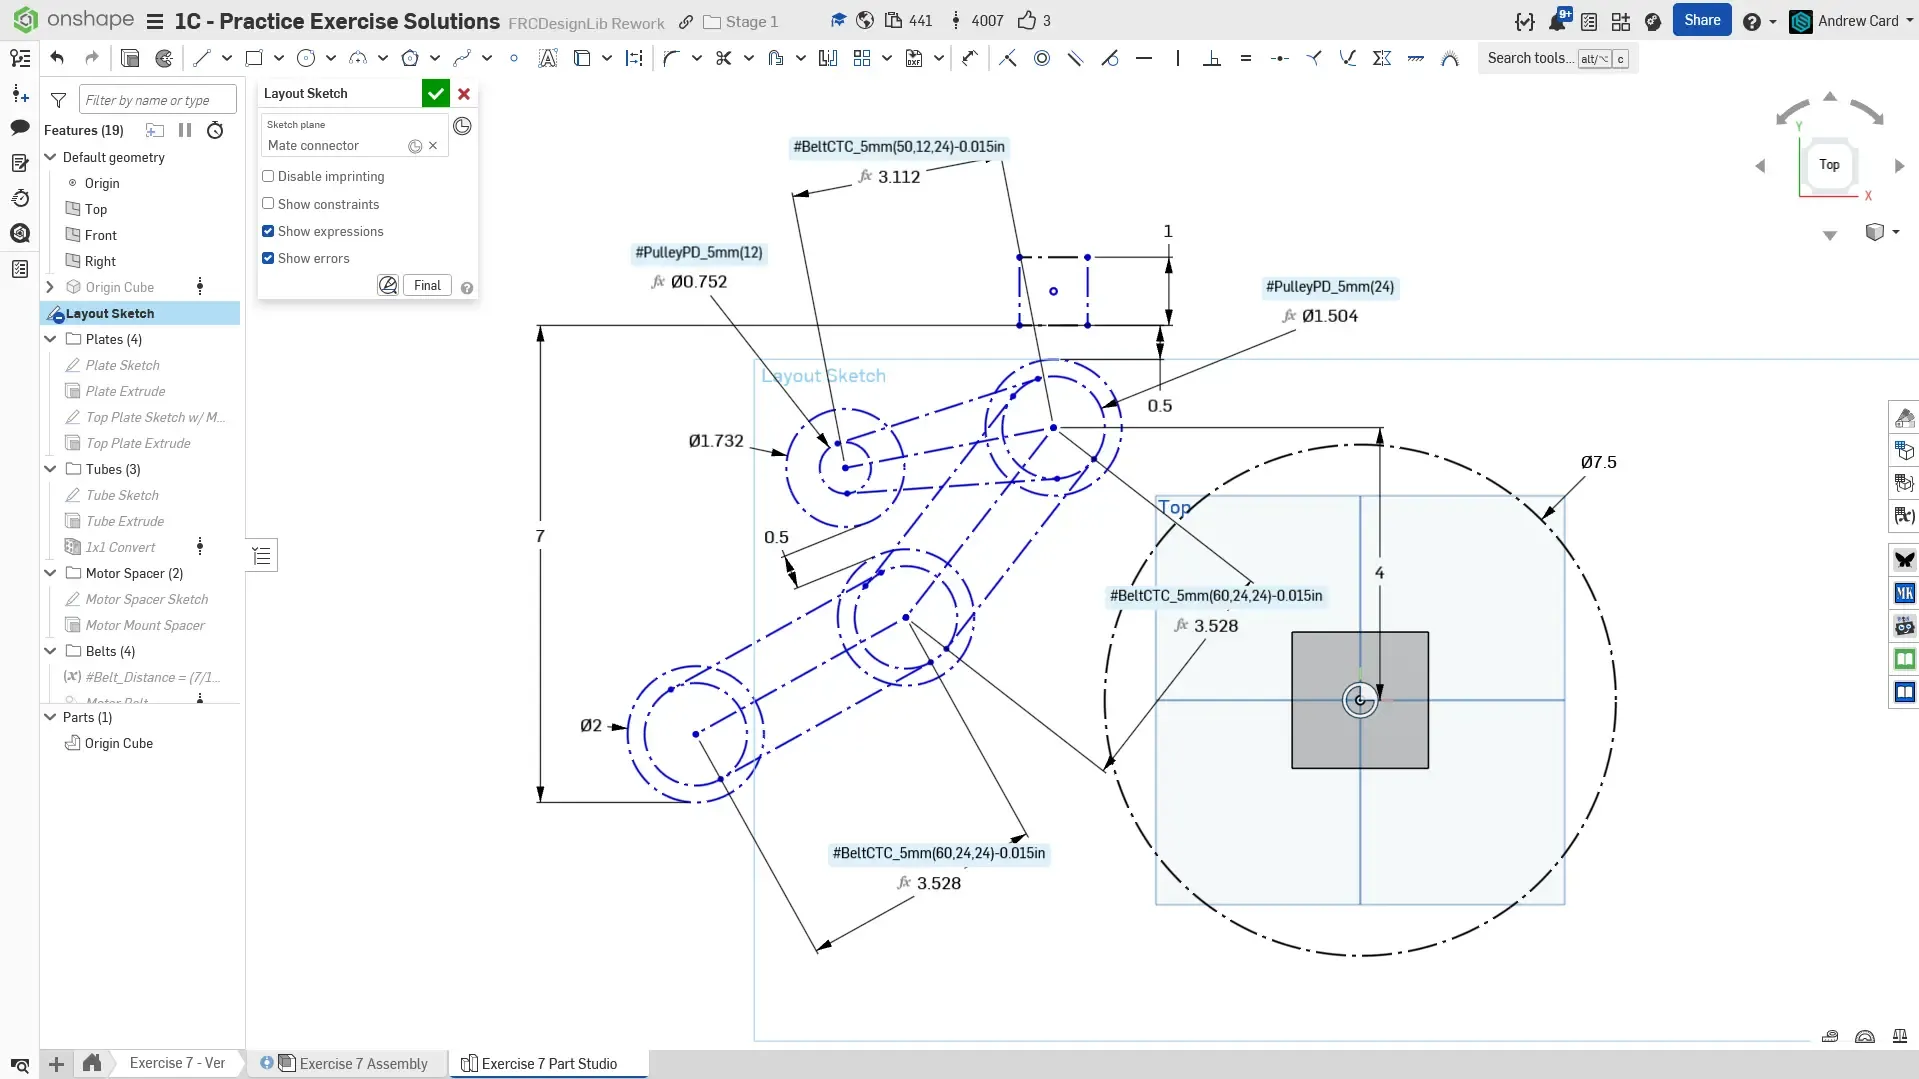
Task: Click the Final button in sketch dialog
Action: pos(427,285)
